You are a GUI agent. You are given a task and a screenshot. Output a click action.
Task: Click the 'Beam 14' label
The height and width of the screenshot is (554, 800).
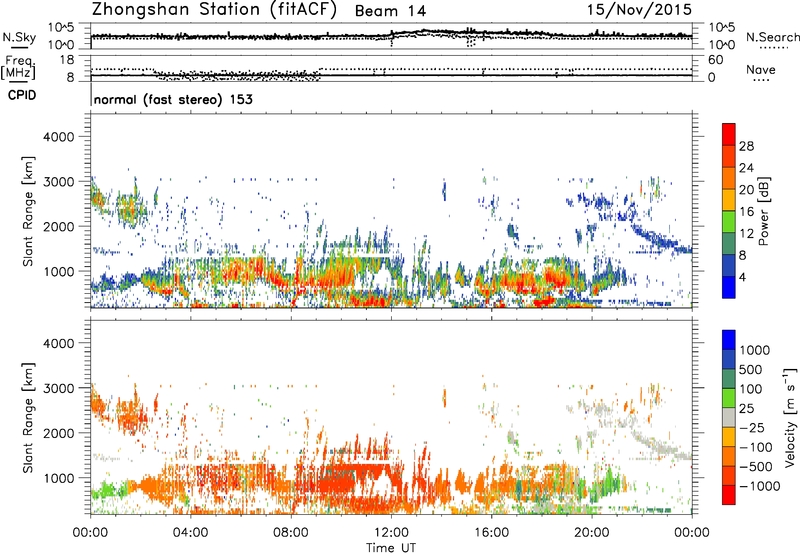click(x=390, y=11)
